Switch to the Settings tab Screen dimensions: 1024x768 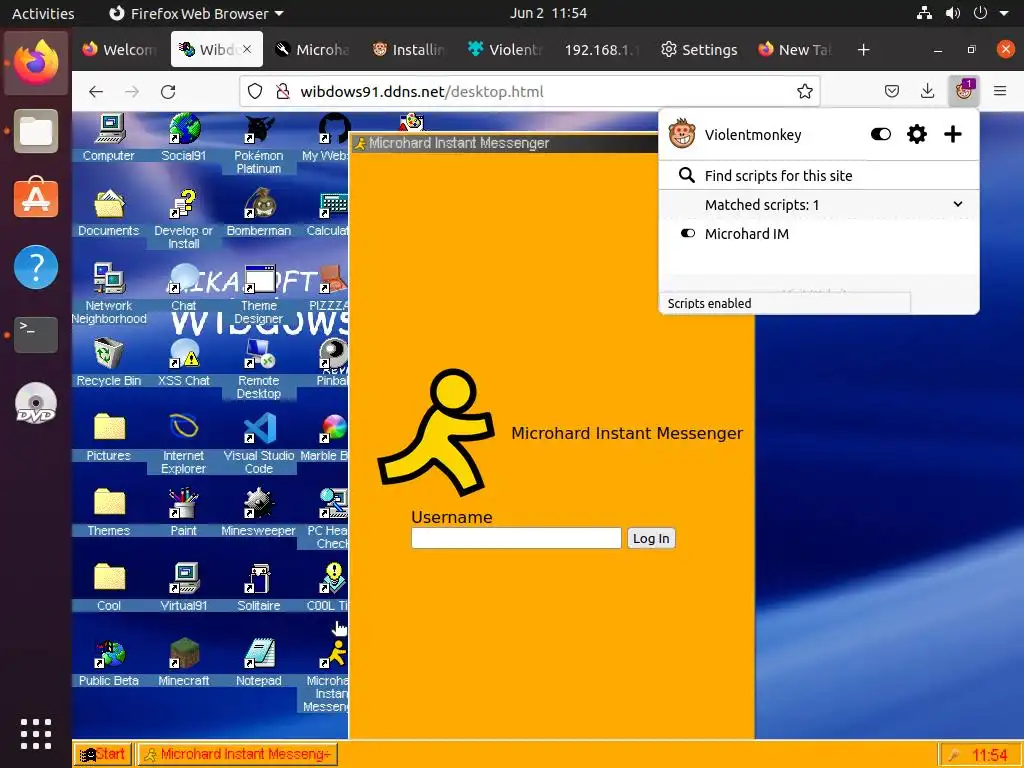pyautogui.click(x=699, y=50)
